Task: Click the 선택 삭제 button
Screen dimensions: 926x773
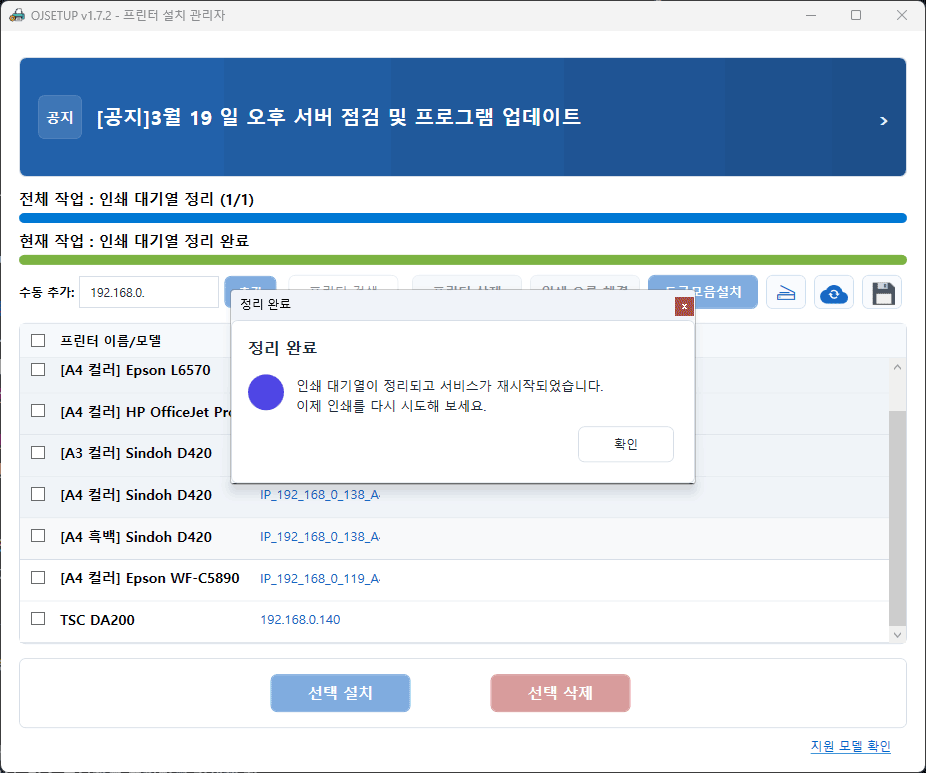Action: pyautogui.click(x=560, y=693)
